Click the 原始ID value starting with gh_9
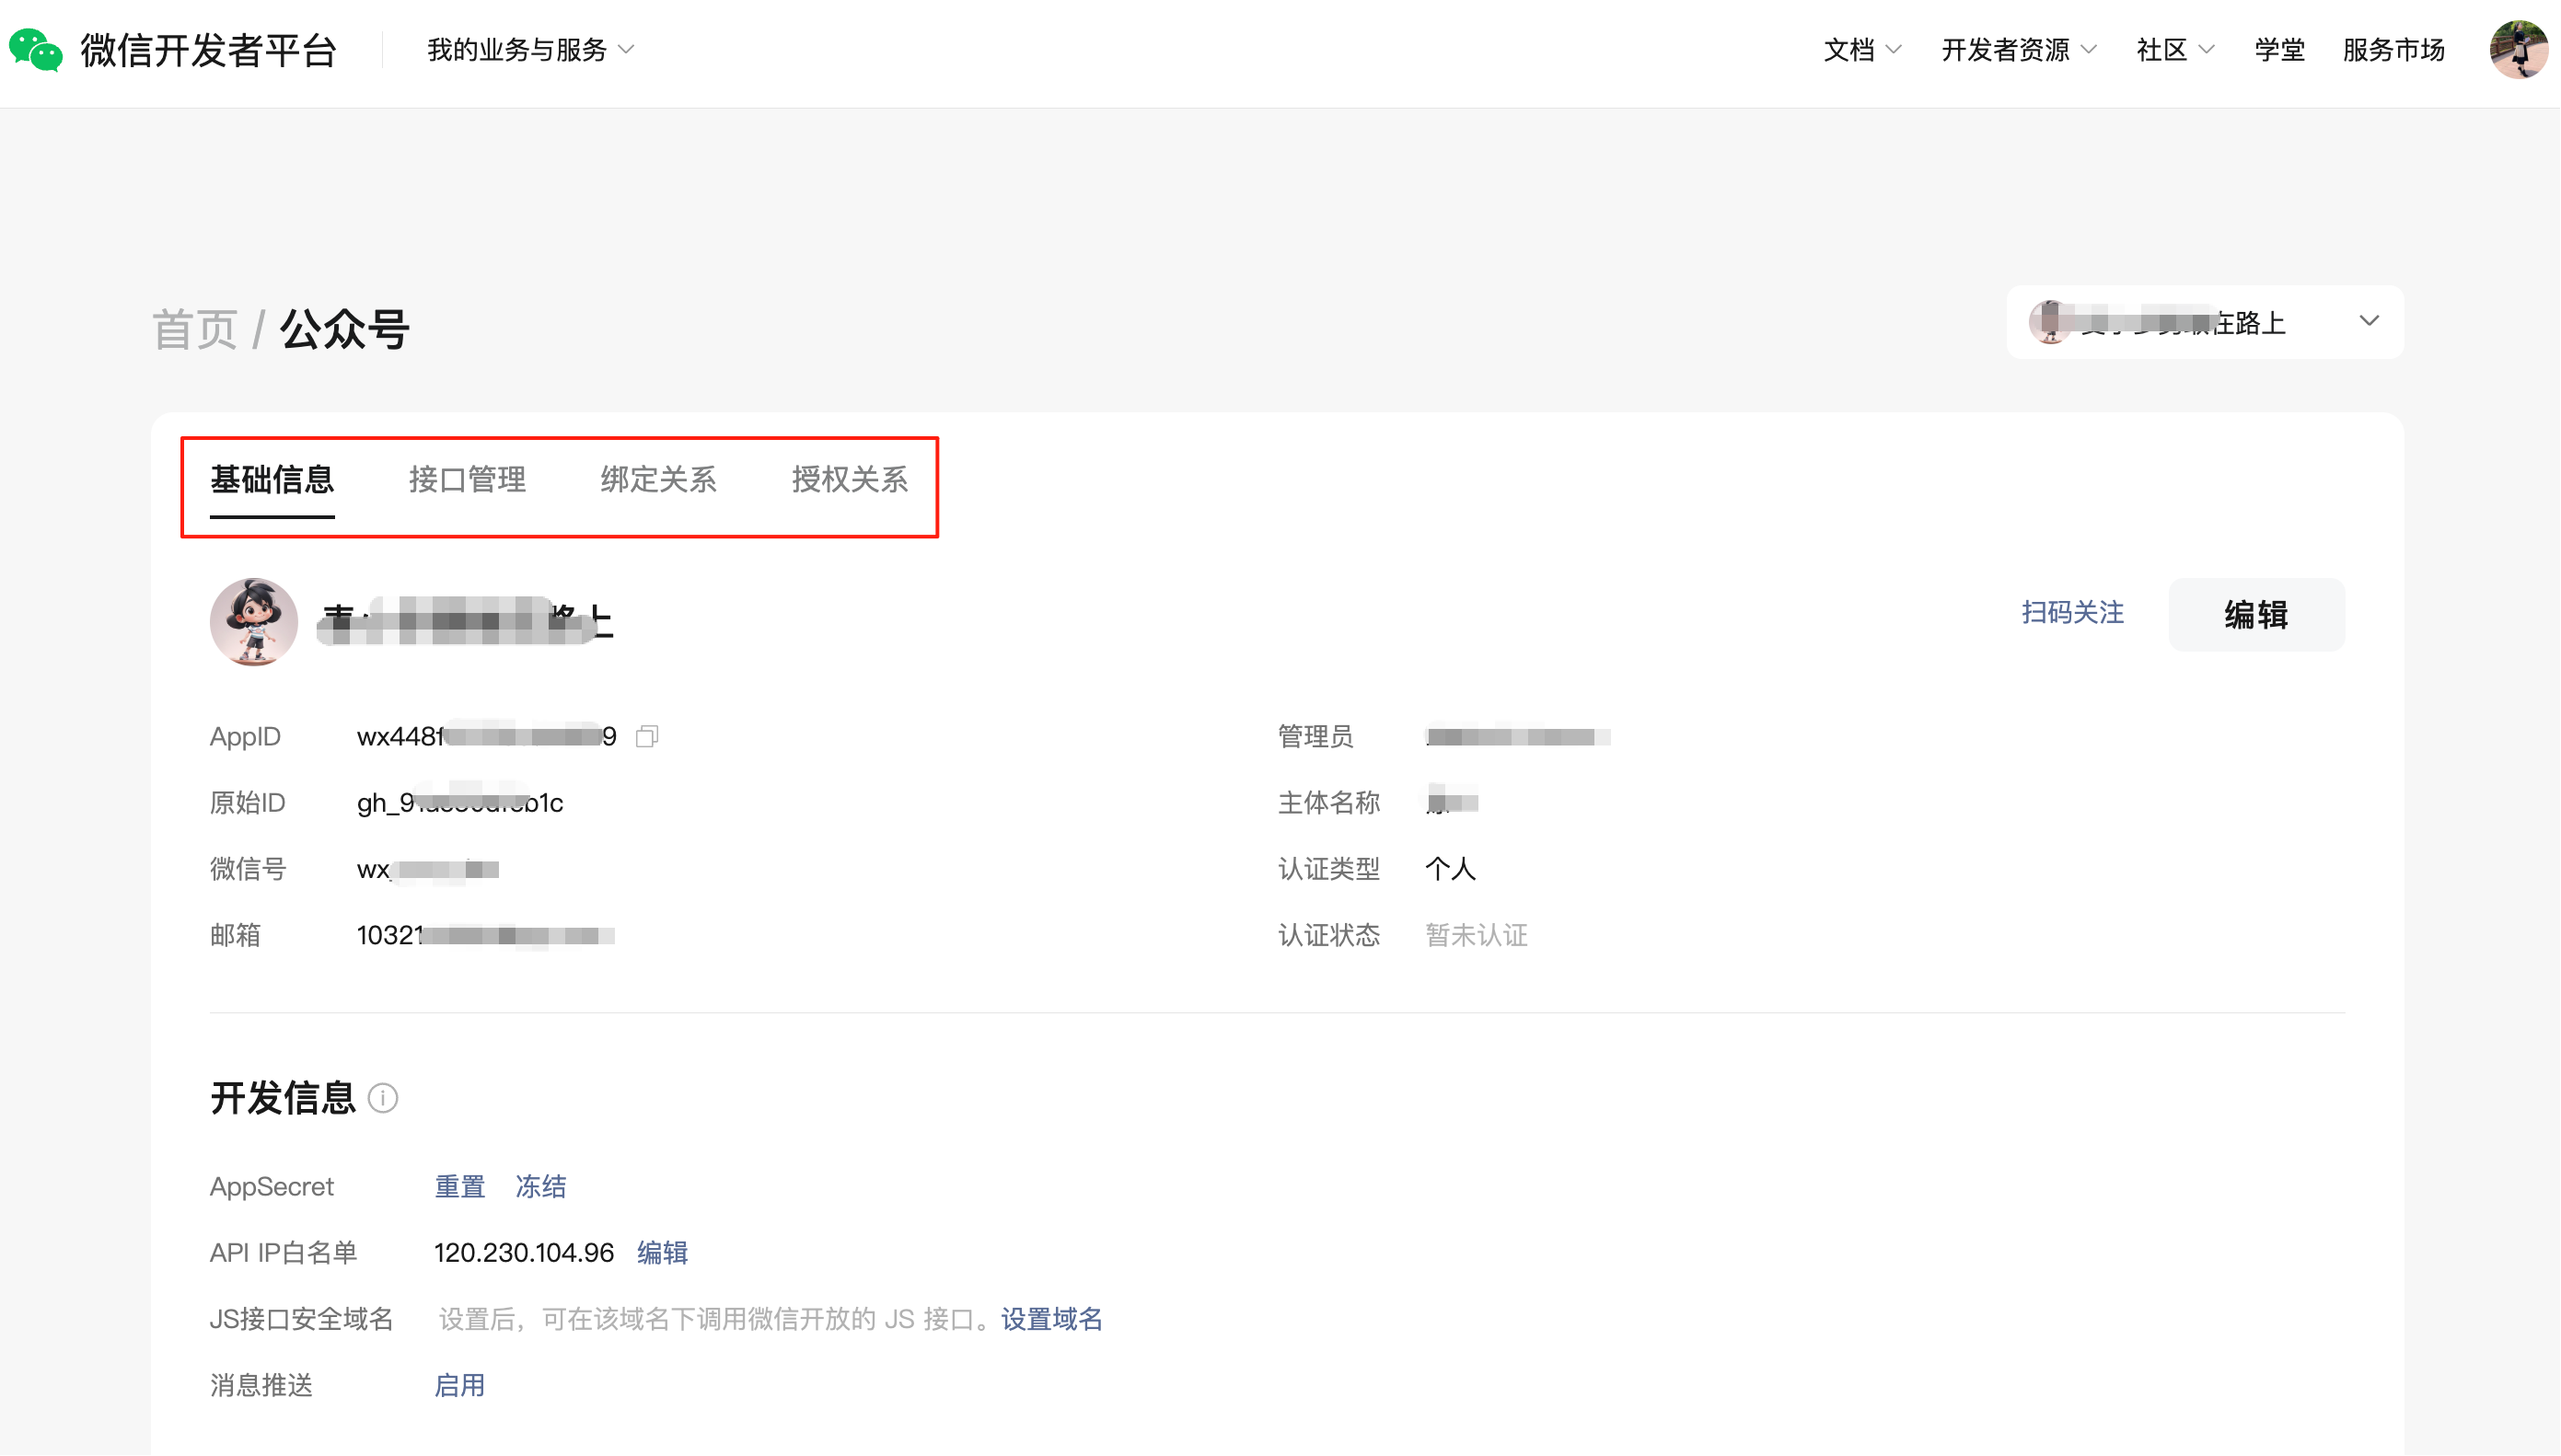 coord(460,803)
